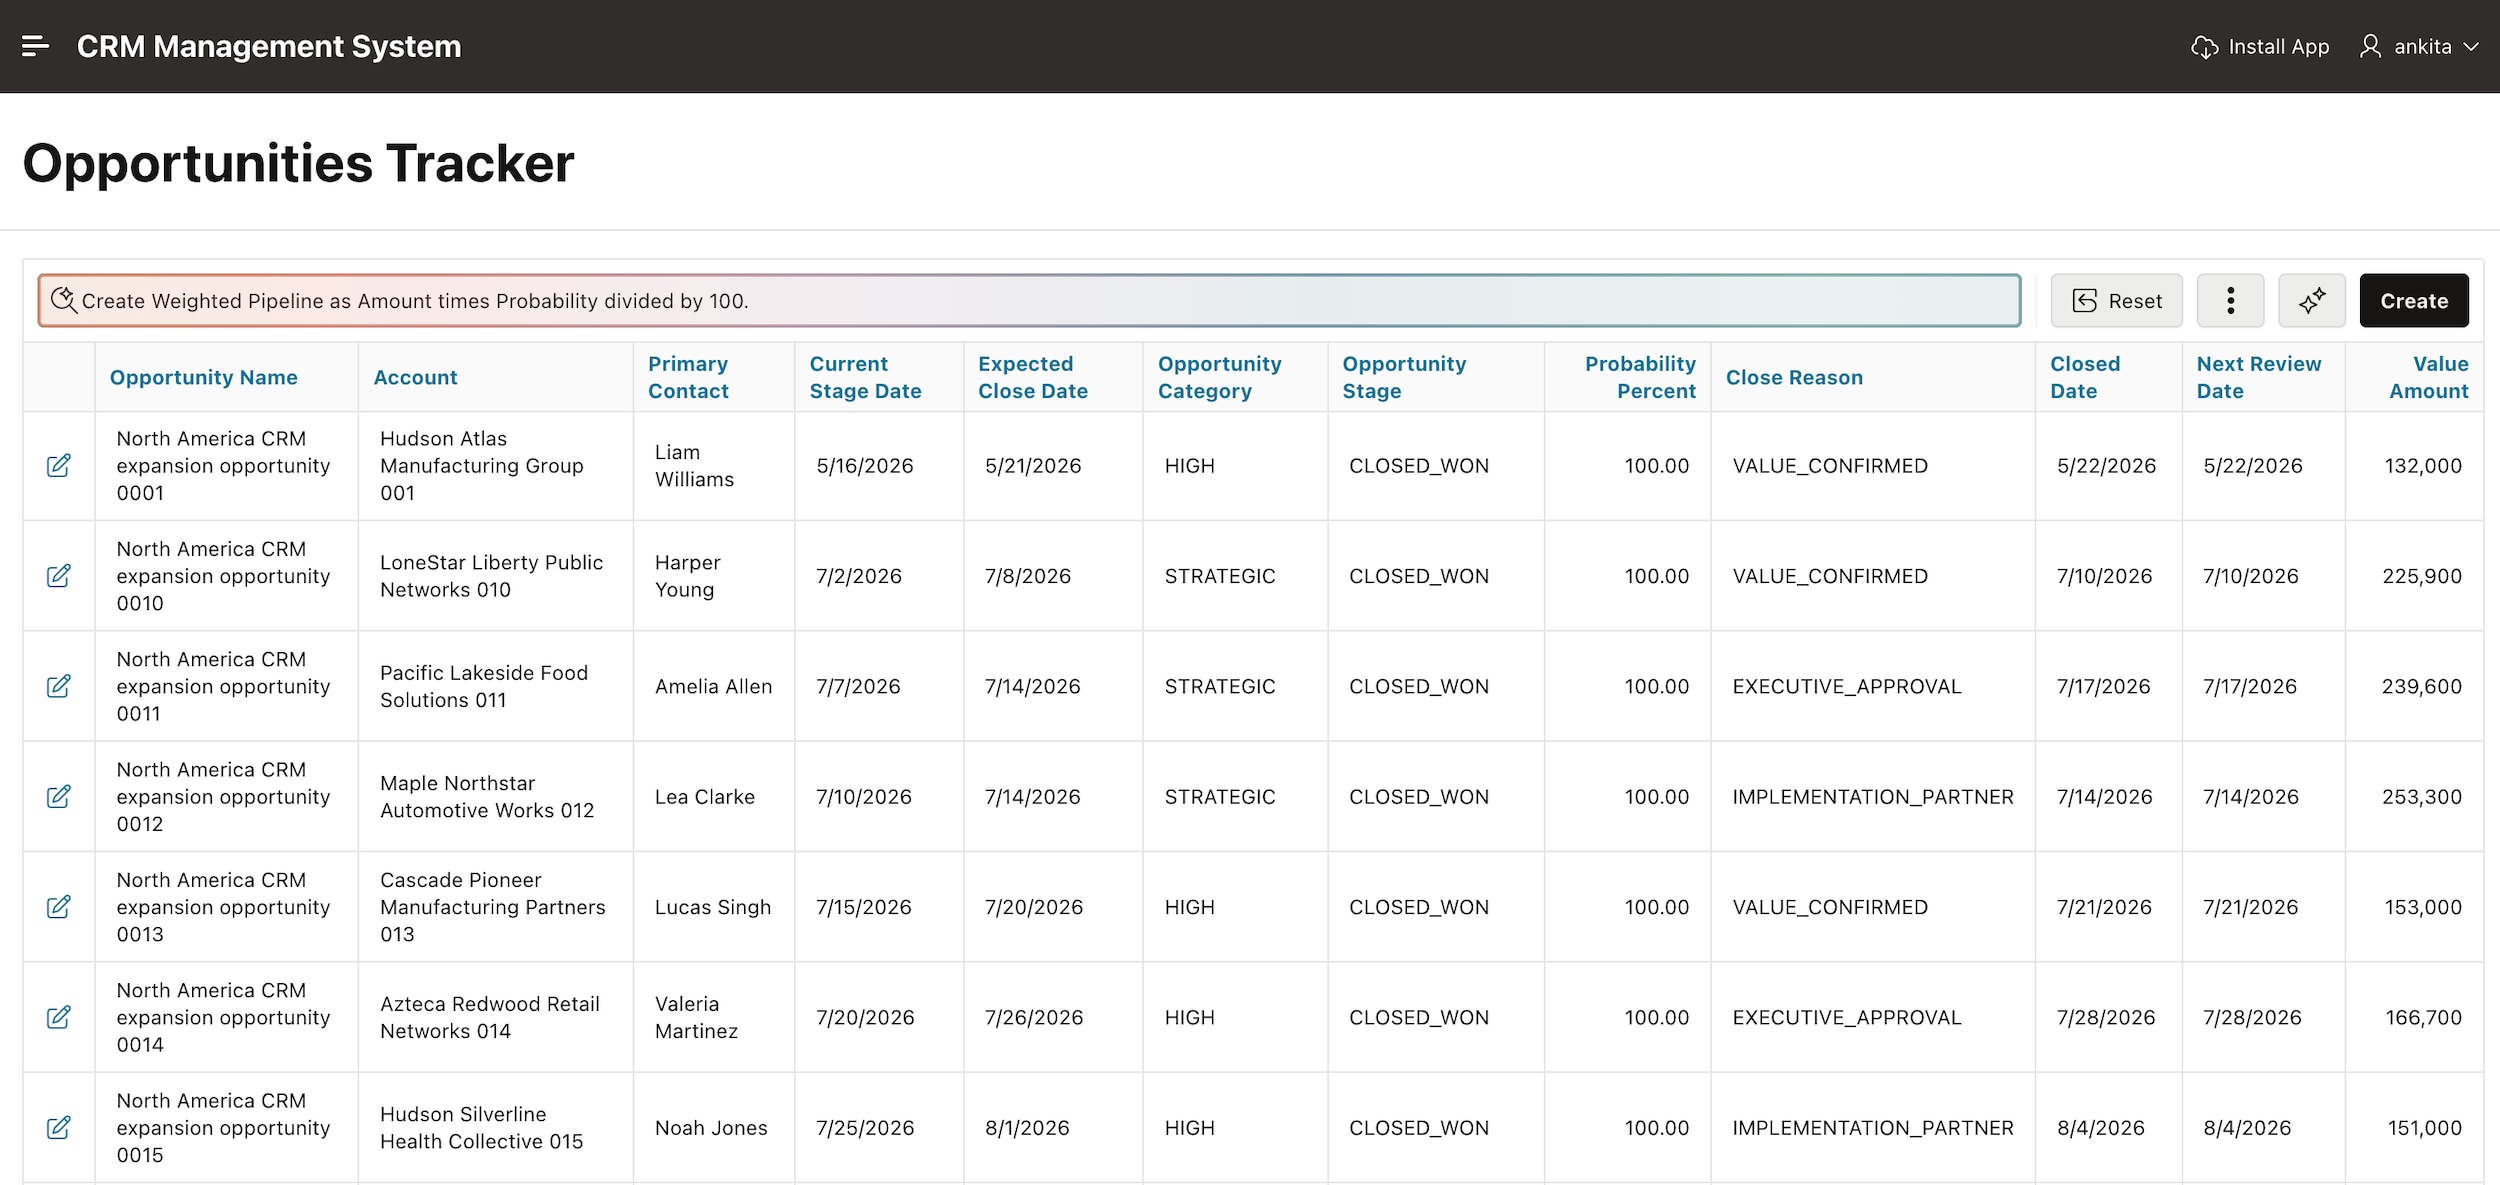Edit opportunity 0013 row pencil icon
This screenshot has width=2500, height=1185.
point(59,907)
